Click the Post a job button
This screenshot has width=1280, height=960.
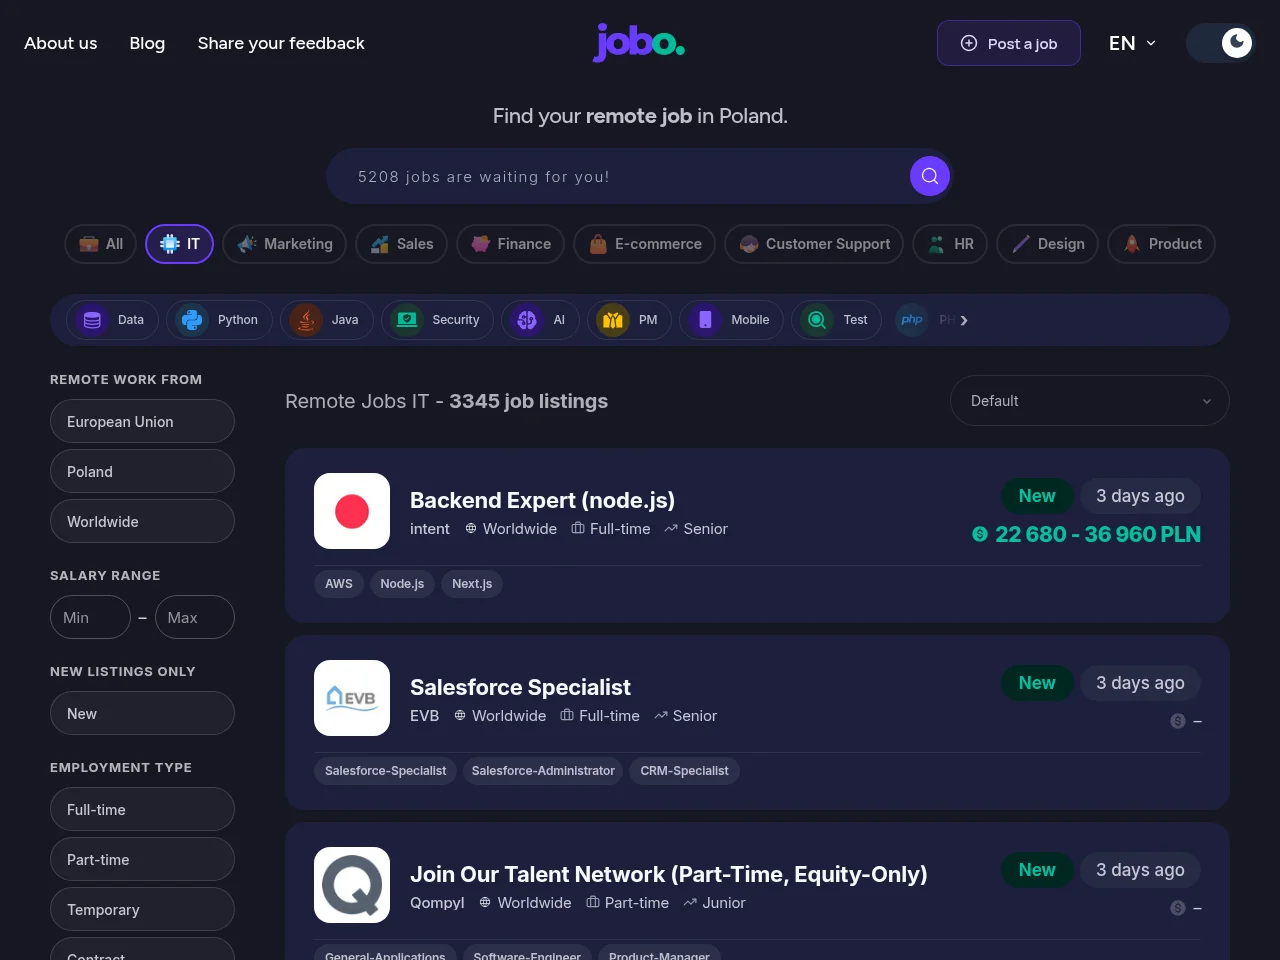tap(1008, 43)
